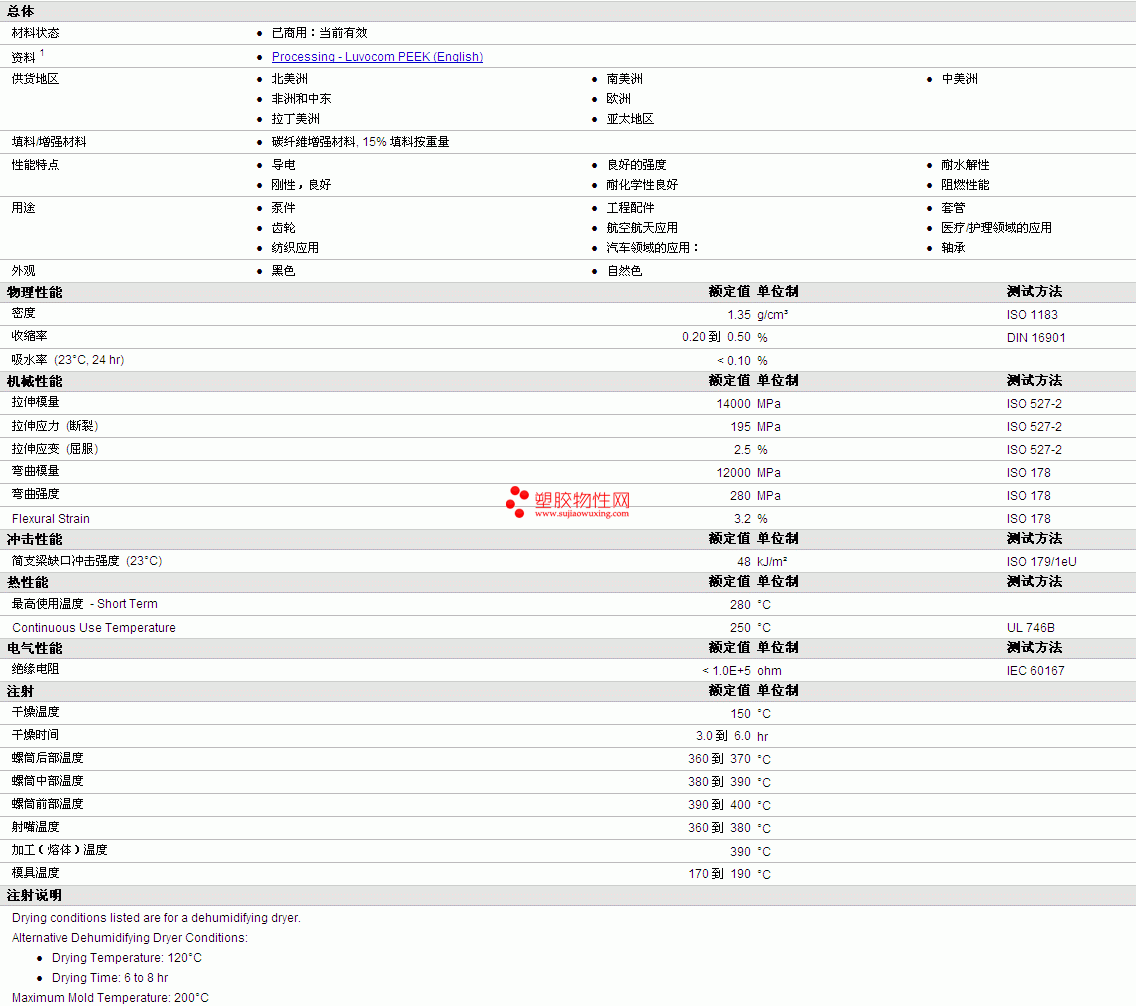1136x1006 pixels.
Task: Click the 热性能 section header
Action: [28, 582]
